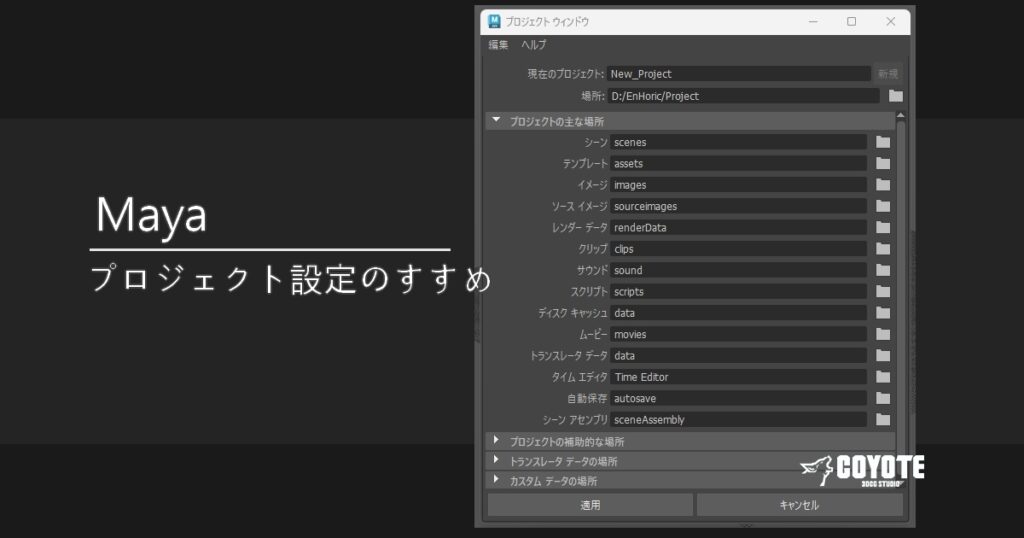
Task: Click the clips input field
Action: coord(739,249)
